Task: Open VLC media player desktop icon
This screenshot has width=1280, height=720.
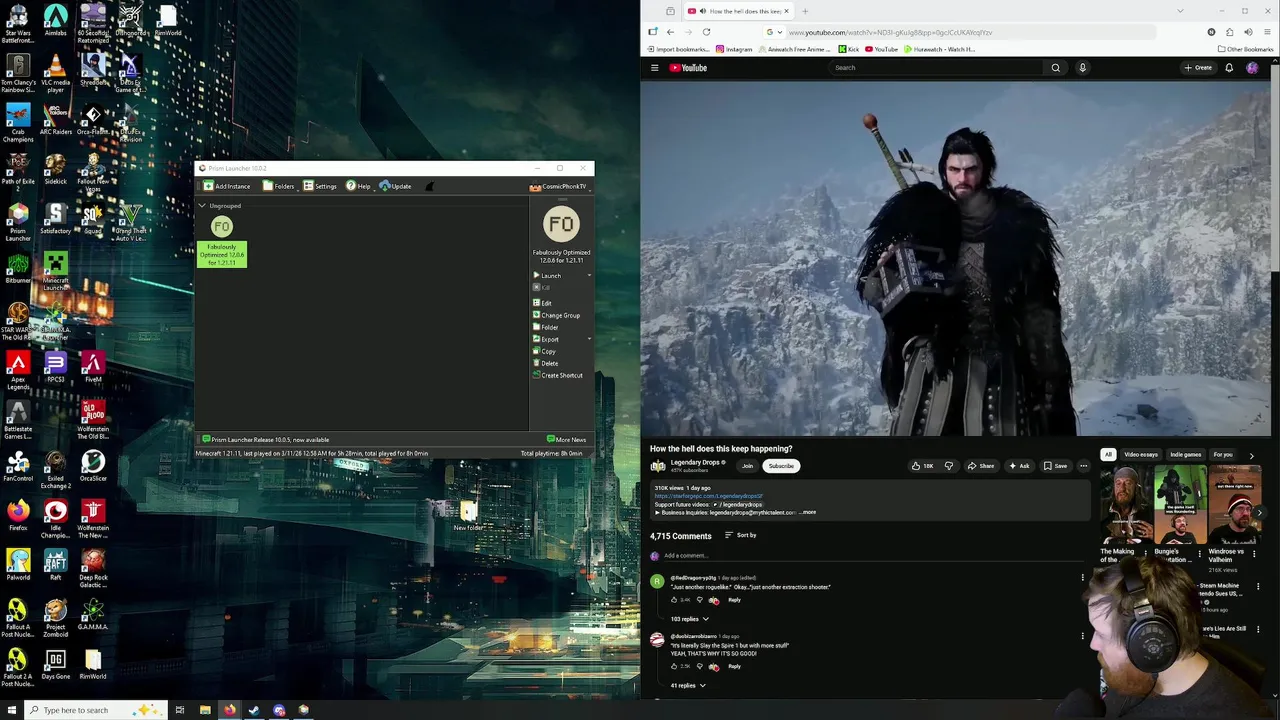Action: 55,72
